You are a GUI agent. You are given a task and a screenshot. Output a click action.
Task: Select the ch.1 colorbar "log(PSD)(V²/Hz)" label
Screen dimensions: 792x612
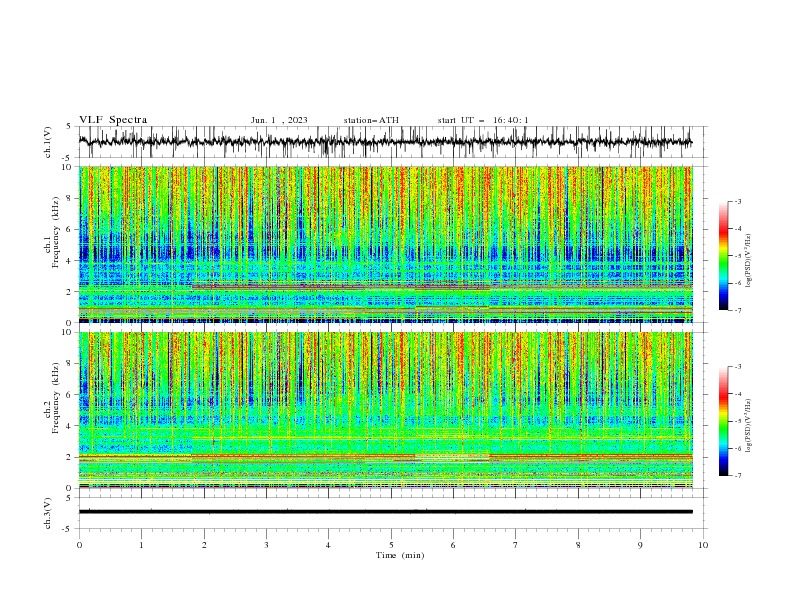click(x=748, y=261)
